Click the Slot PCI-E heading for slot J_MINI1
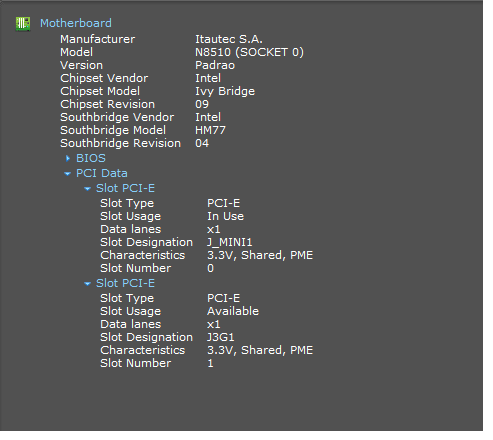The width and height of the screenshot is (493, 440). coord(125,188)
